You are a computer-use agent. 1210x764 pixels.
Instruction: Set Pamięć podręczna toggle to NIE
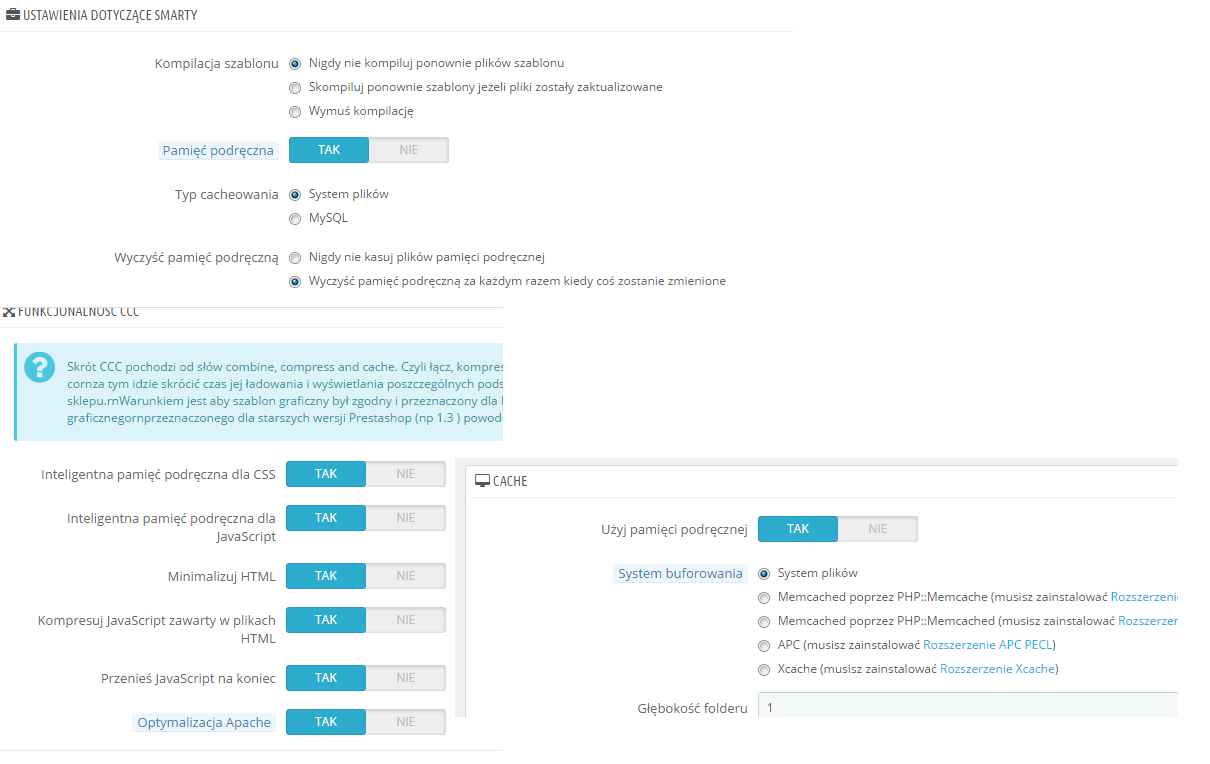pos(408,150)
